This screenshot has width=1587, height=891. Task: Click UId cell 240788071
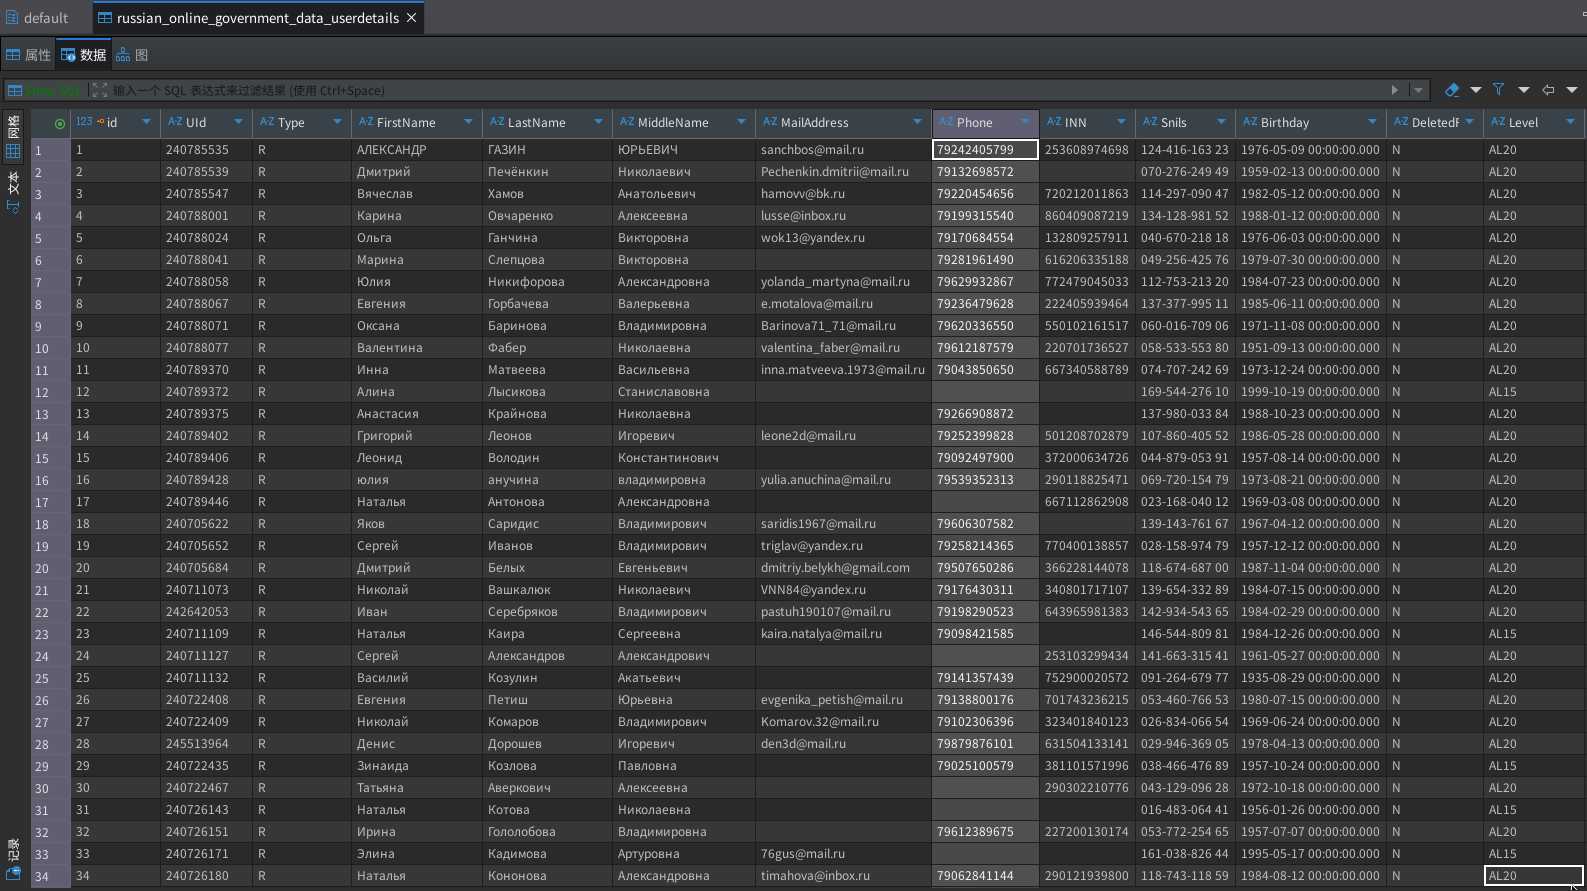point(197,326)
